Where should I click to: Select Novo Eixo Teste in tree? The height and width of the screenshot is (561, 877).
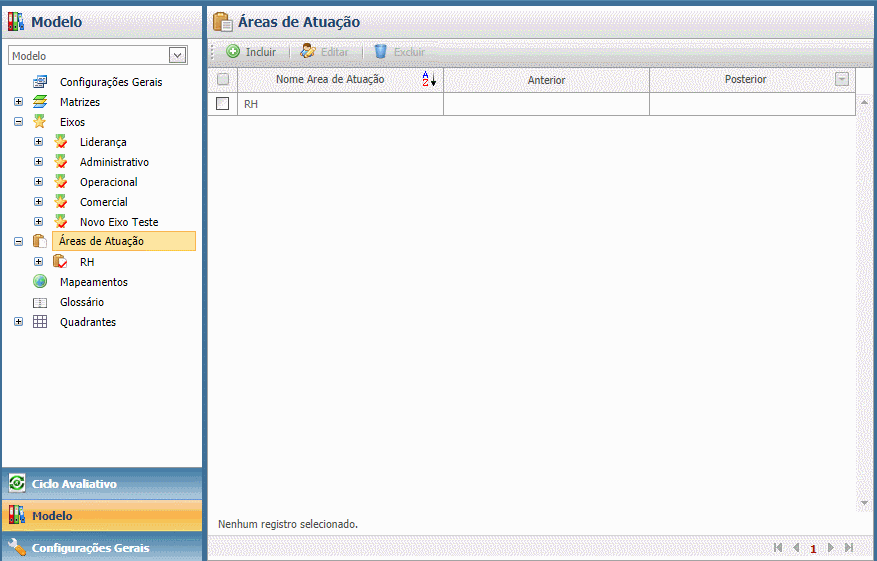point(119,222)
